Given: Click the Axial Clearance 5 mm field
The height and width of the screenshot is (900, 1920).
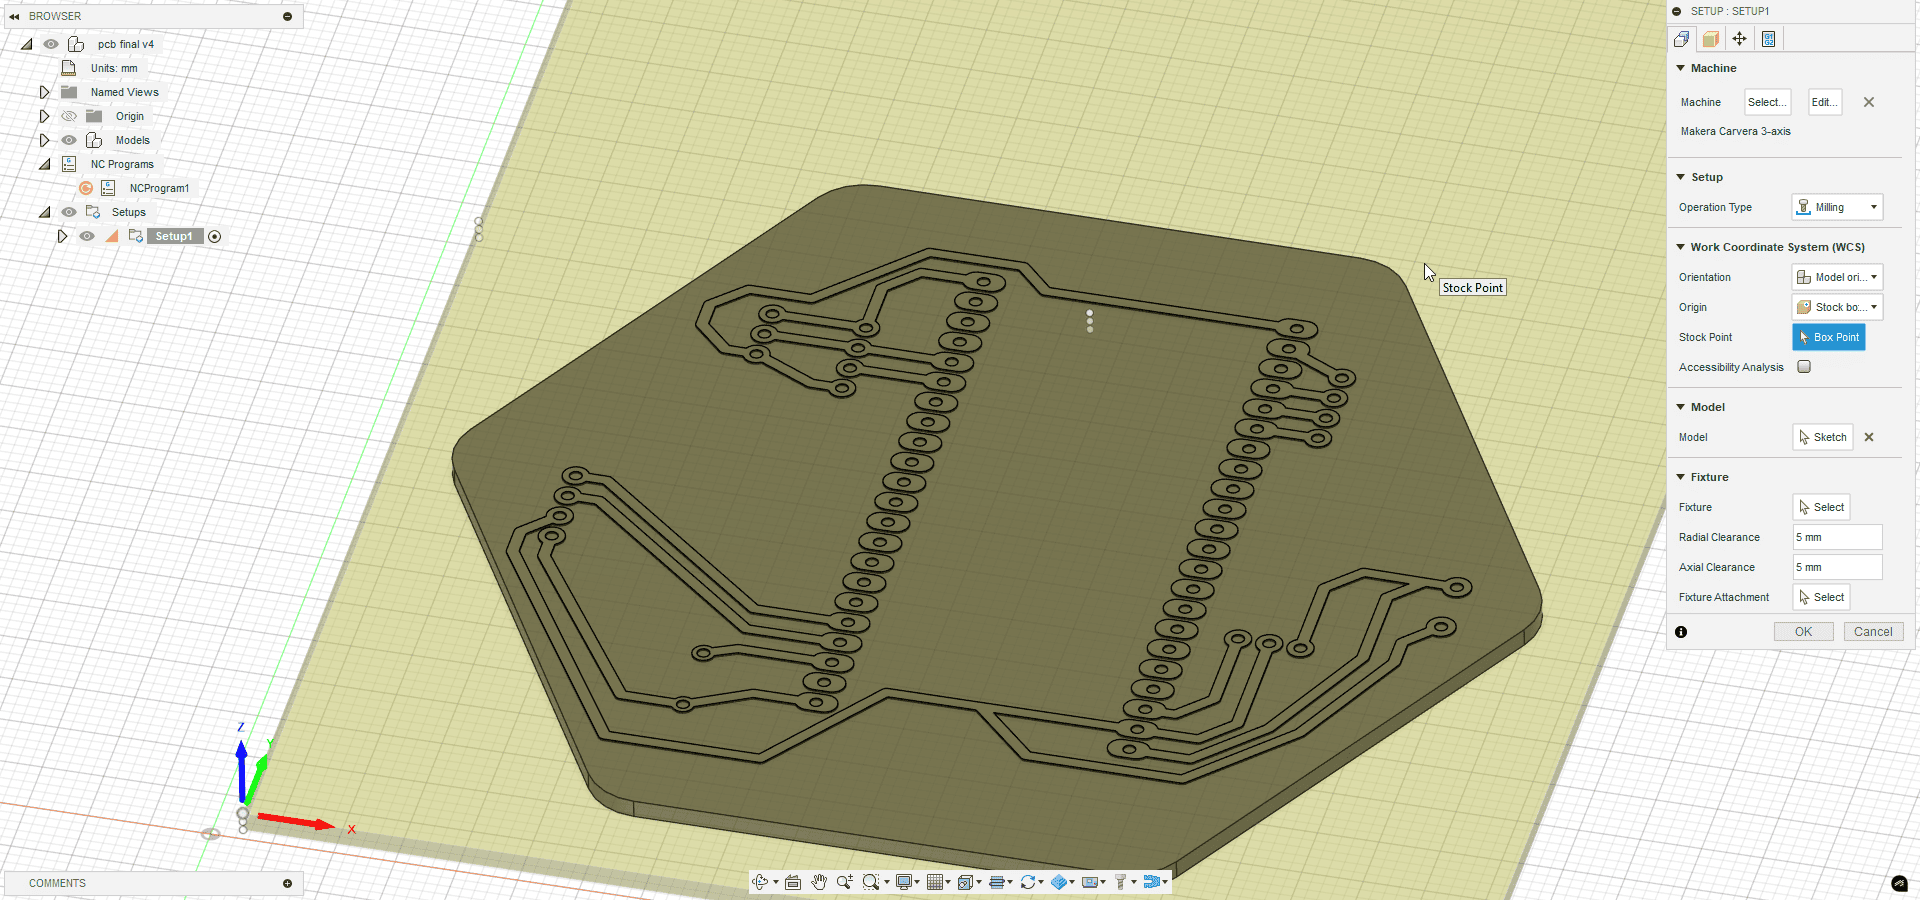Looking at the screenshot, I should [1837, 567].
